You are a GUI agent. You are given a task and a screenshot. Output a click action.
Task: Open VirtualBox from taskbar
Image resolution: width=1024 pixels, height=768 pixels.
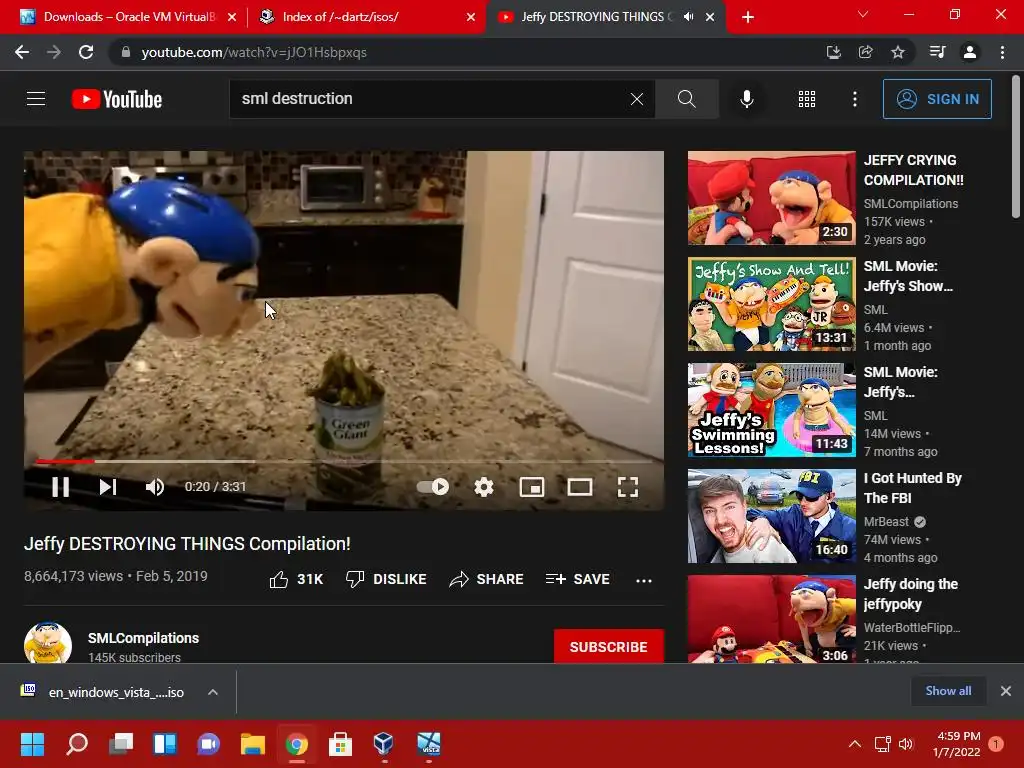tap(384, 744)
